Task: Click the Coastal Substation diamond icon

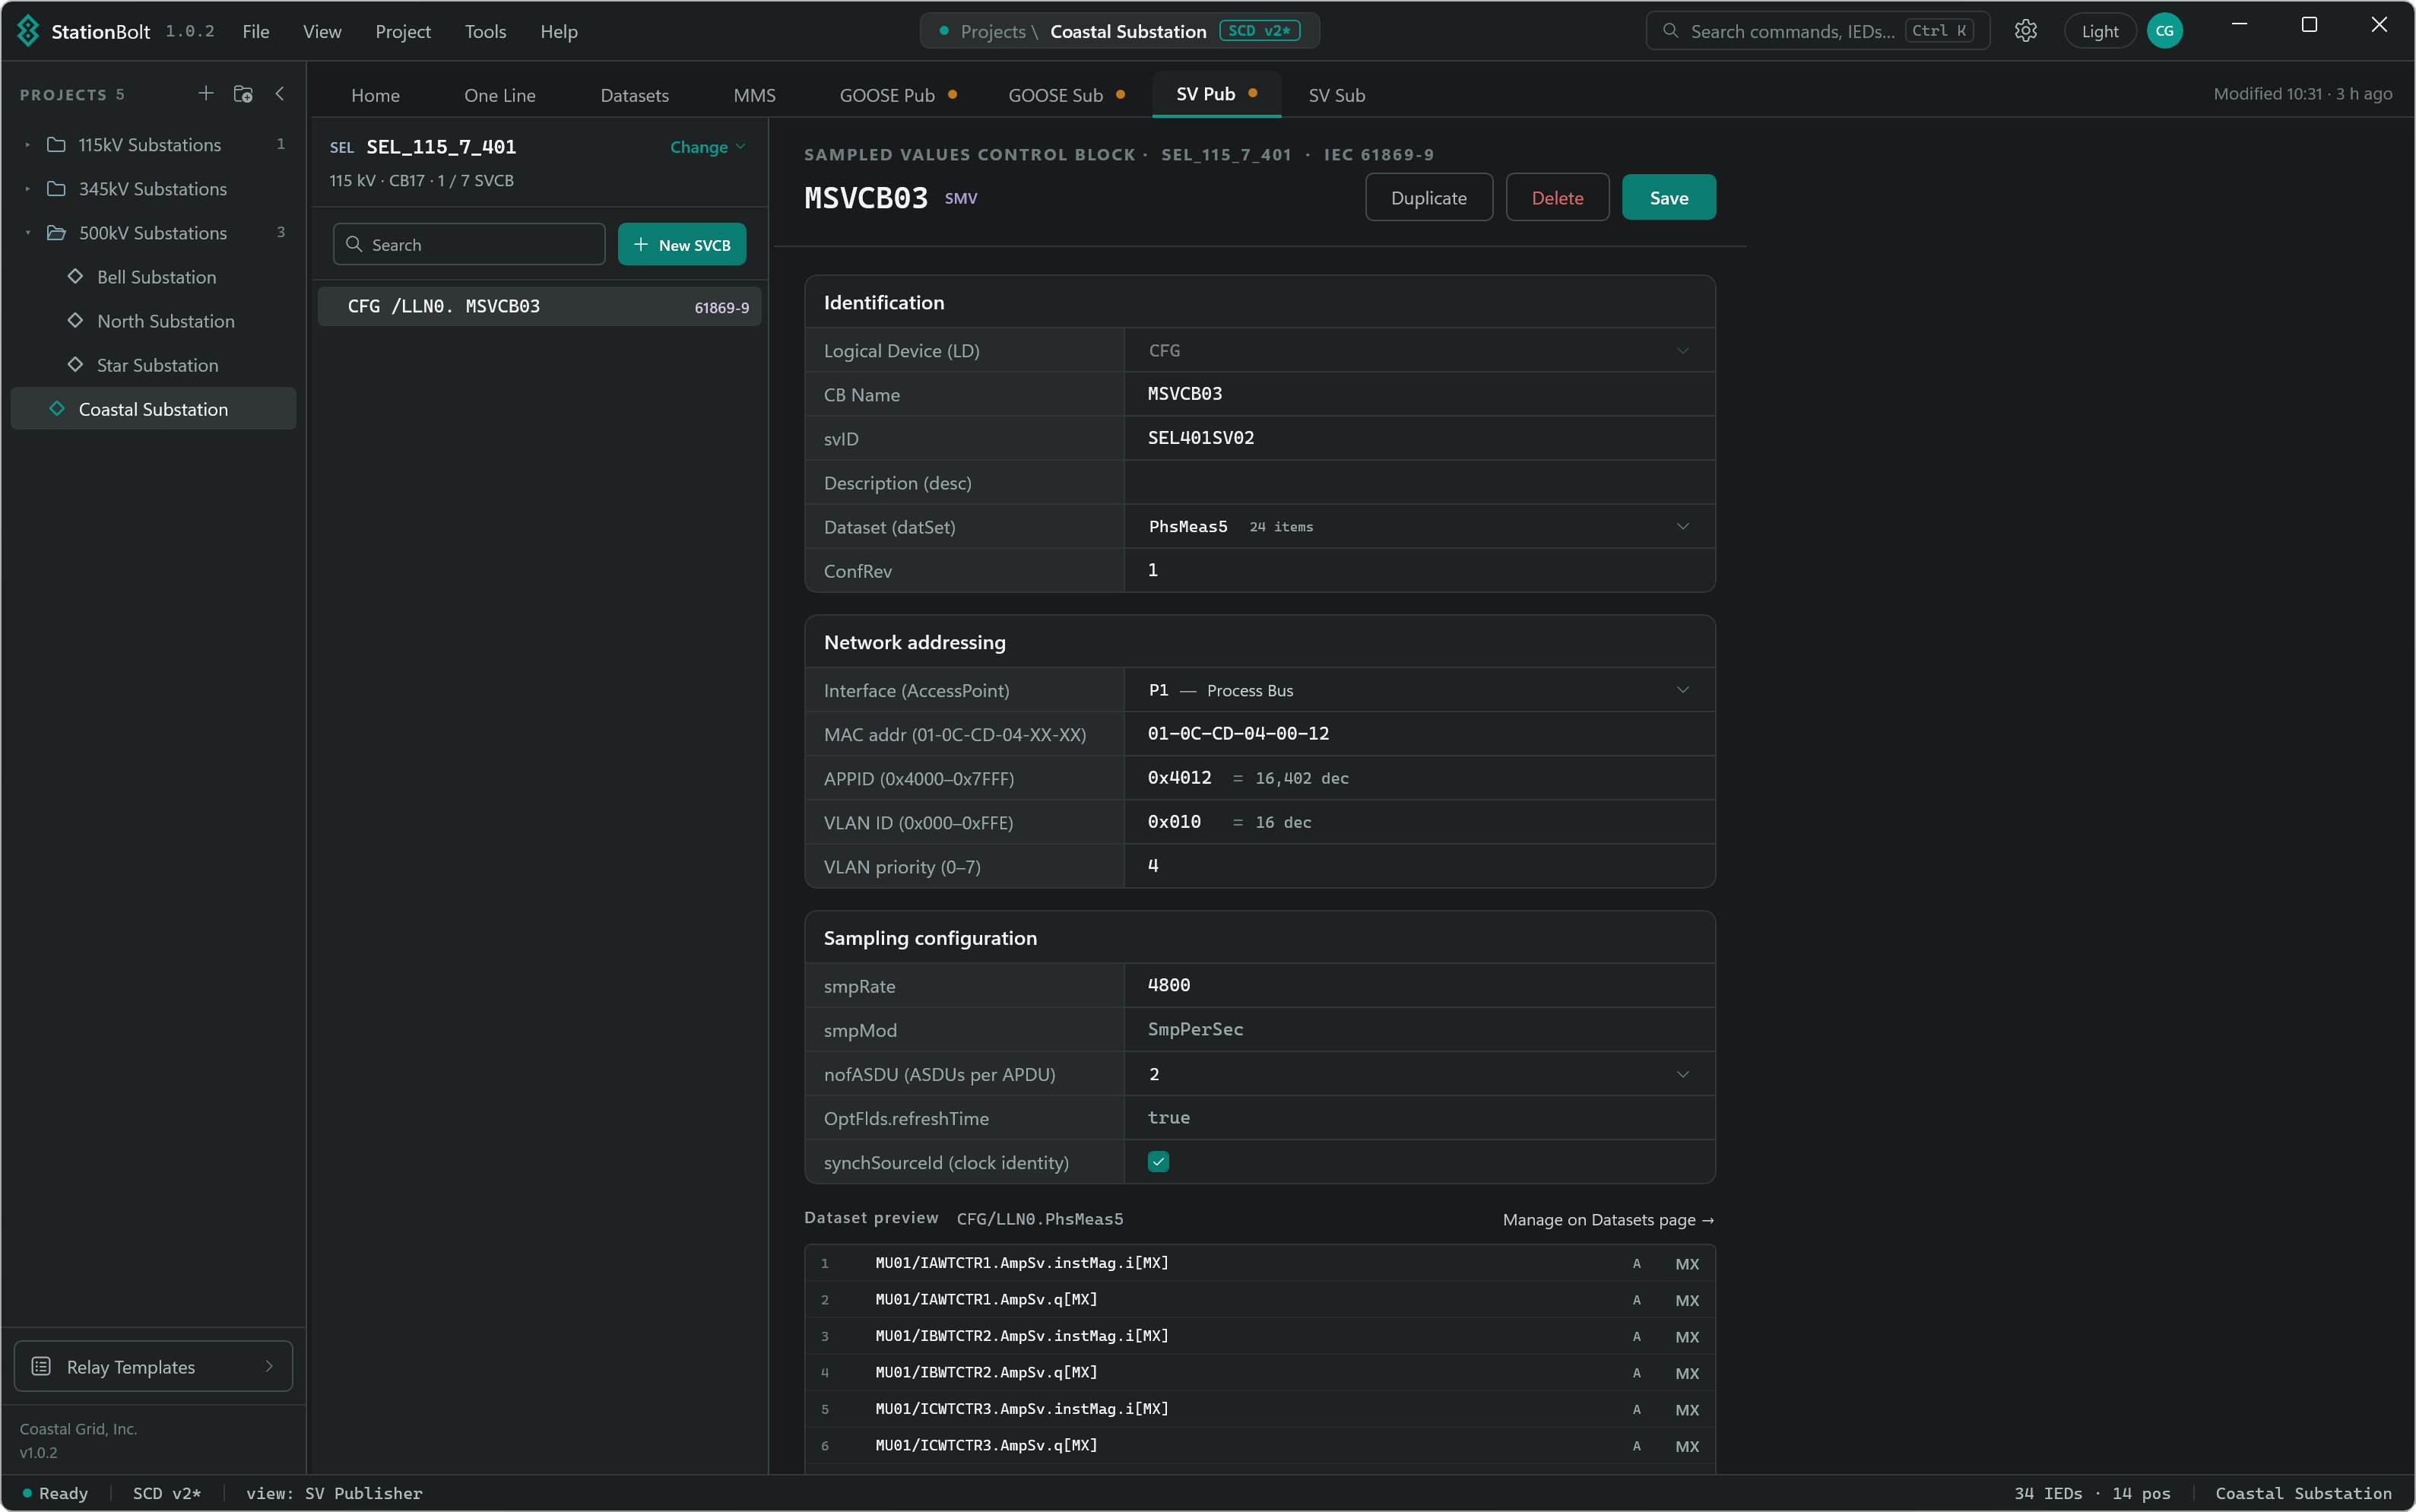Action: 57,408
